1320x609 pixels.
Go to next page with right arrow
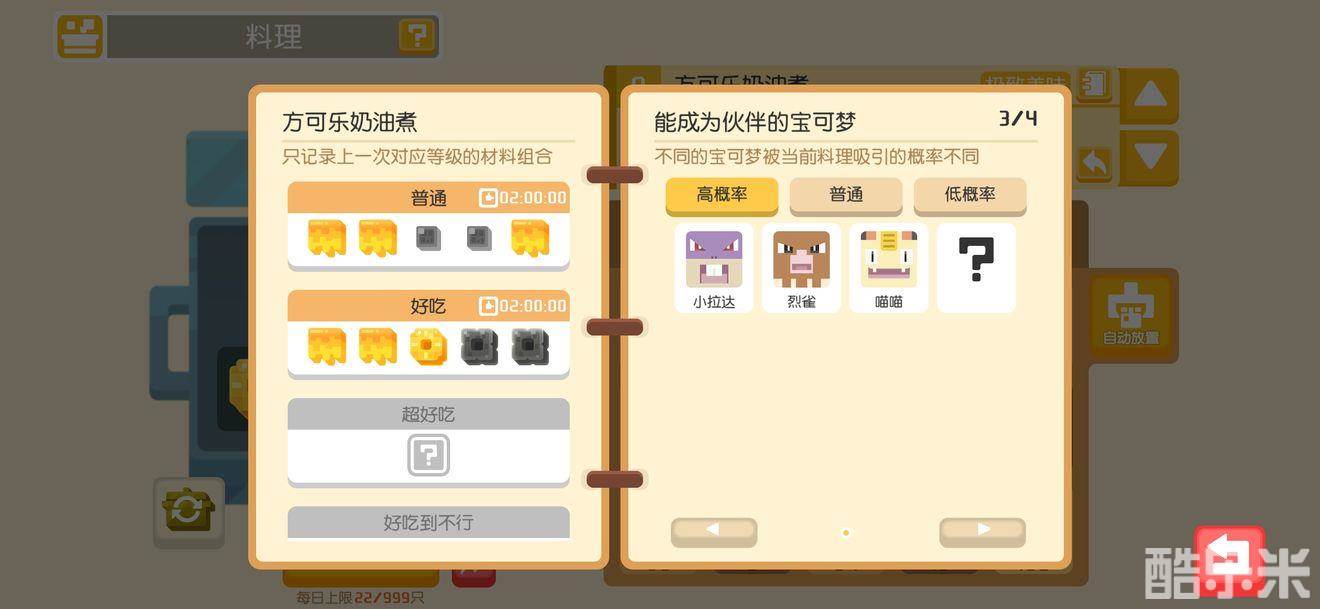(x=982, y=531)
